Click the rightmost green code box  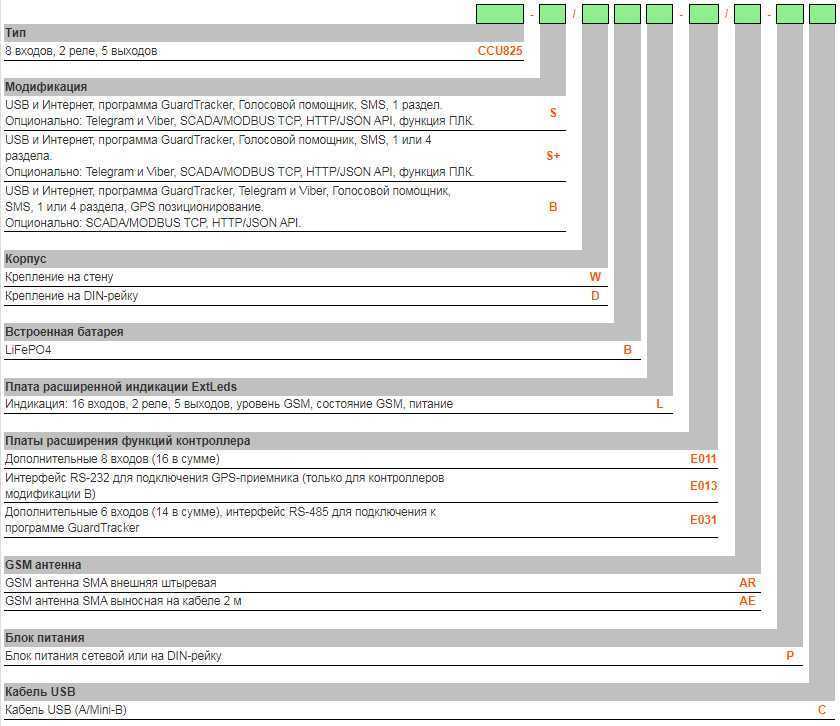point(822,14)
